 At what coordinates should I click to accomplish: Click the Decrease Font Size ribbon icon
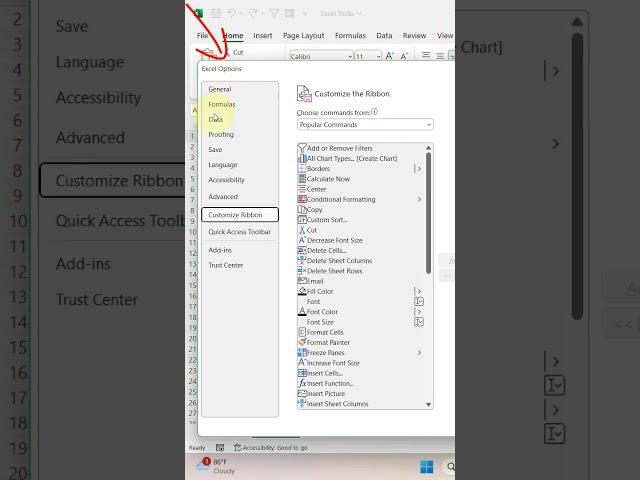(404, 56)
